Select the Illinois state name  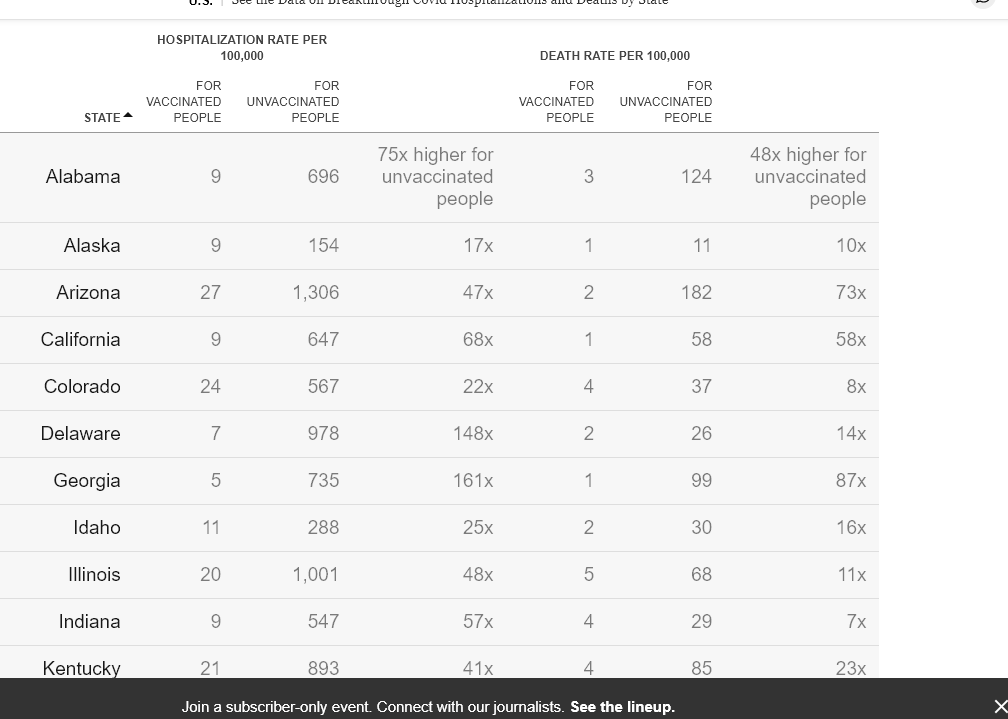(x=94, y=575)
